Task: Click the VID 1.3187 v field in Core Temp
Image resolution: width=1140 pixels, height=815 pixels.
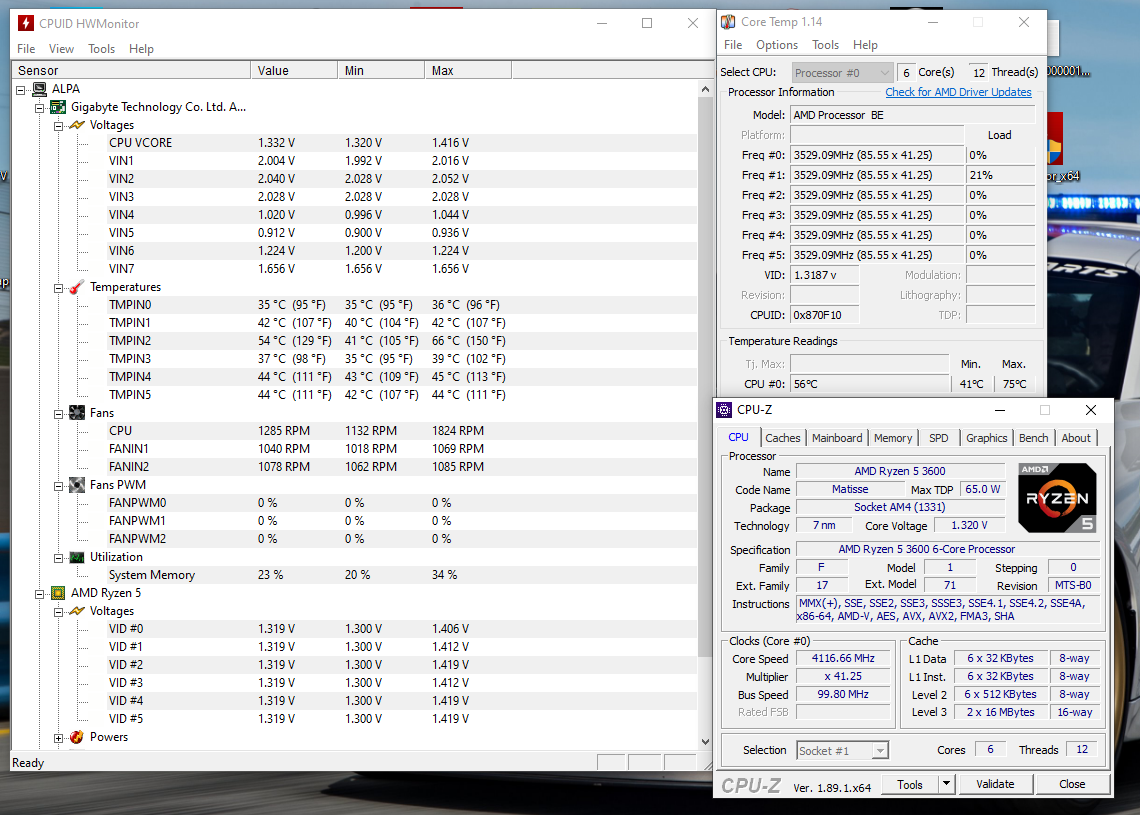Action: [x=824, y=275]
